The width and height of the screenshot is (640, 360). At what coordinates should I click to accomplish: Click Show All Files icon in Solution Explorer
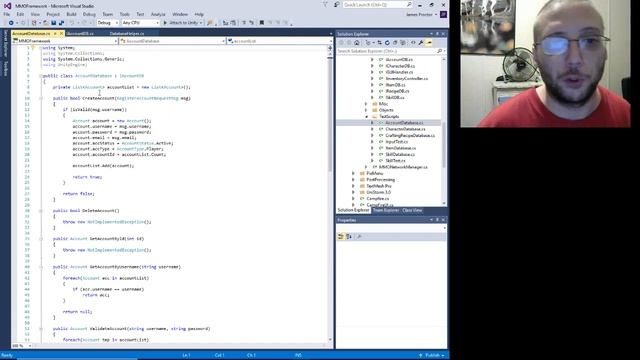point(403,42)
